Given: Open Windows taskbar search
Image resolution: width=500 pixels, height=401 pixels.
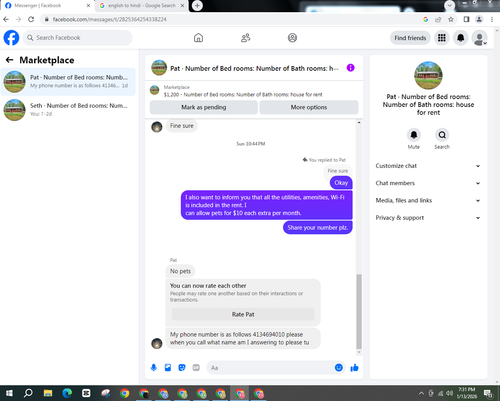Looking at the screenshot, I should (28, 393).
